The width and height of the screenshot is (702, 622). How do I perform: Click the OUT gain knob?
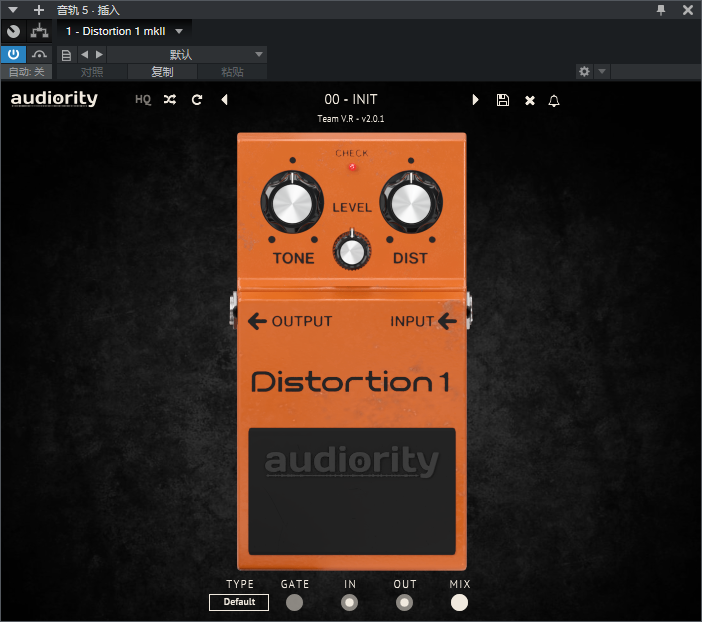[404, 602]
